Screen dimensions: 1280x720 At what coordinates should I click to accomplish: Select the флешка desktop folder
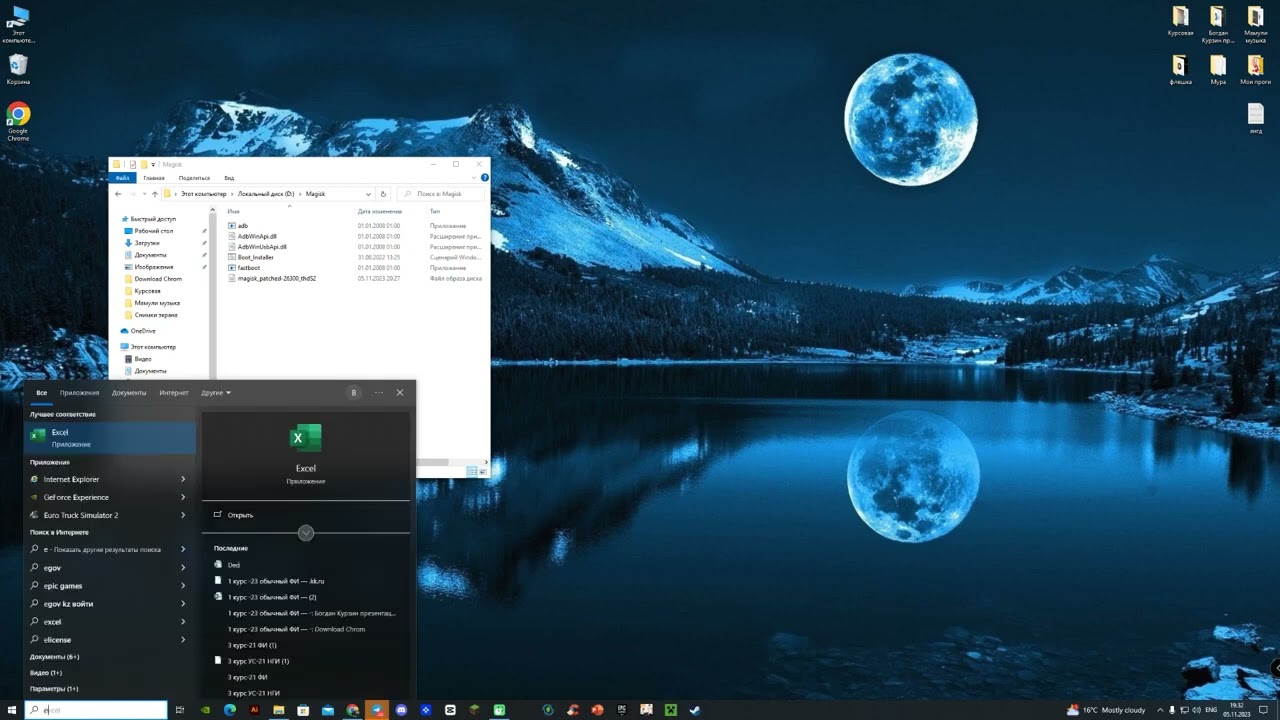point(1180,70)
